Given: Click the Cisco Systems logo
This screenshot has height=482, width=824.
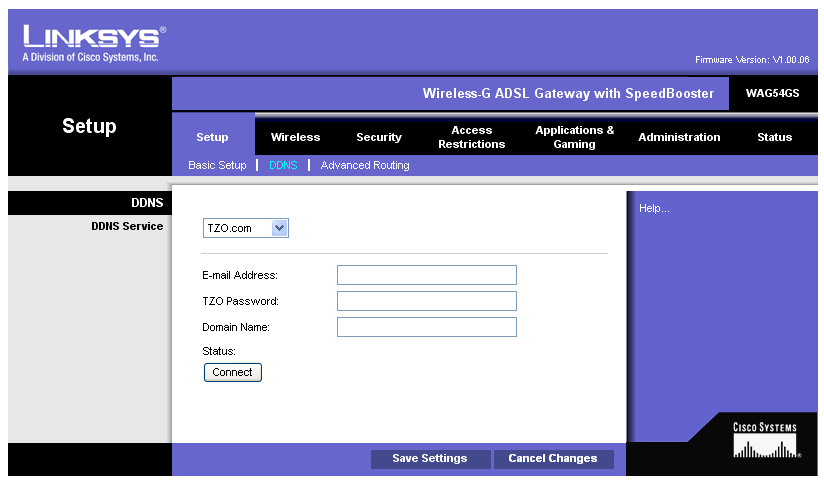Looking at the screenshot, I should (766, 440).
